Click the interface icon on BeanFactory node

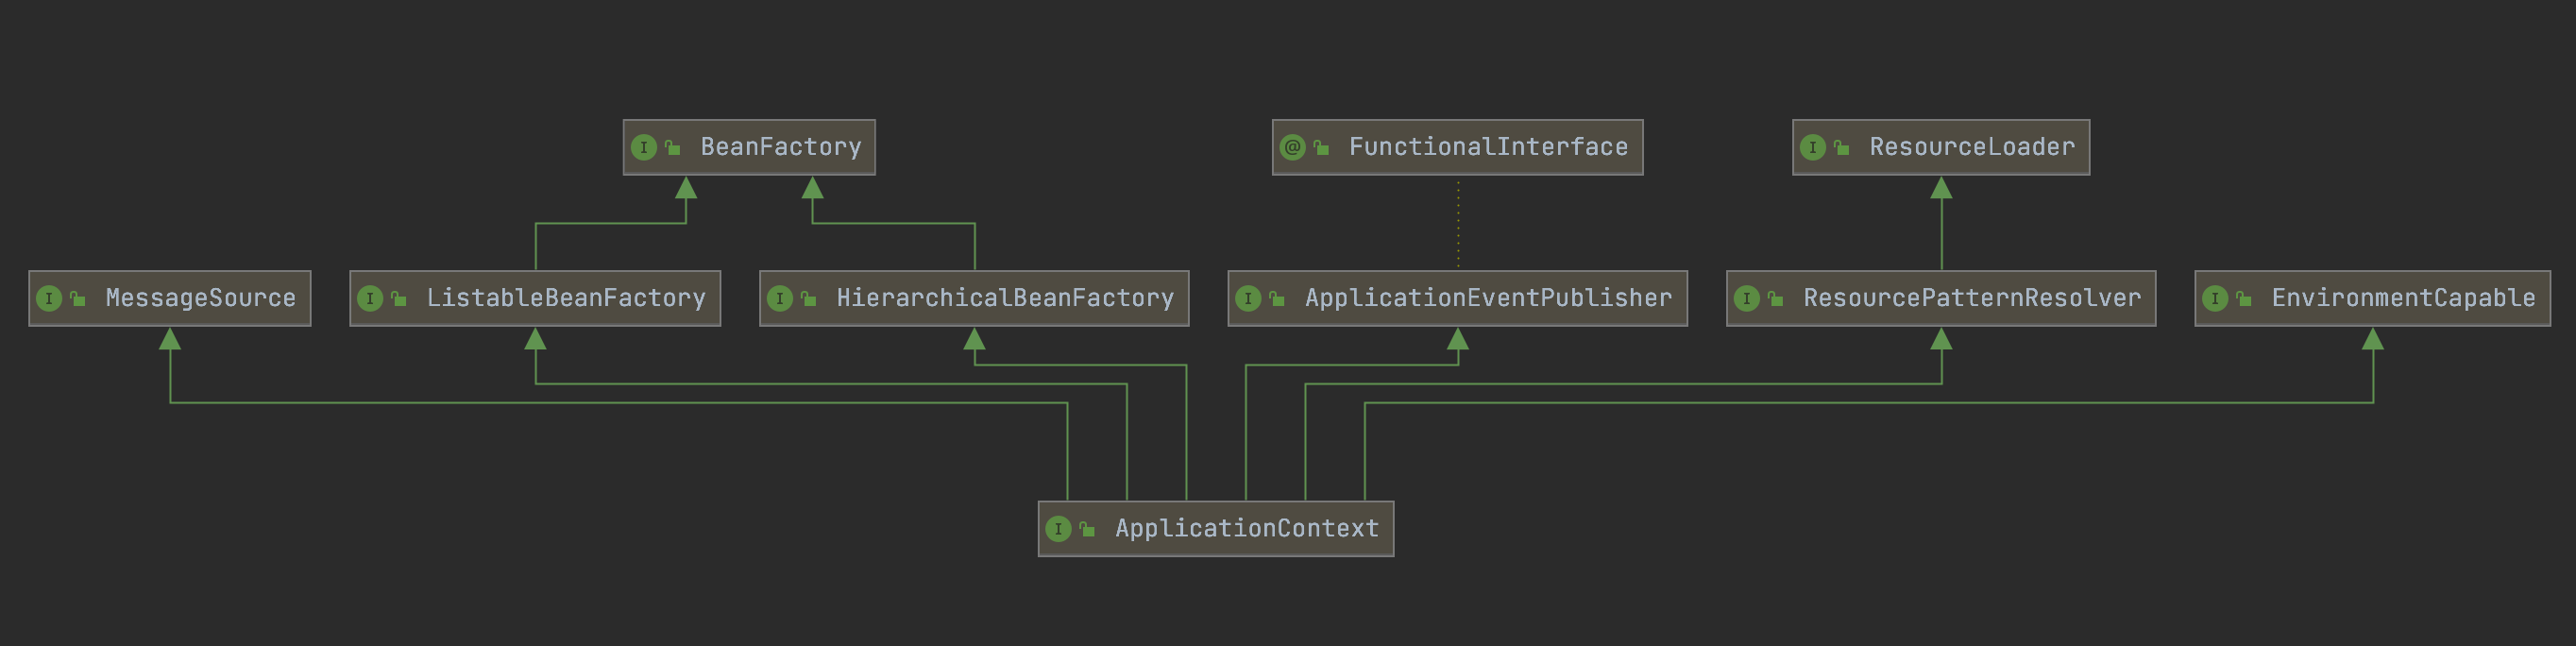(644, 148)
